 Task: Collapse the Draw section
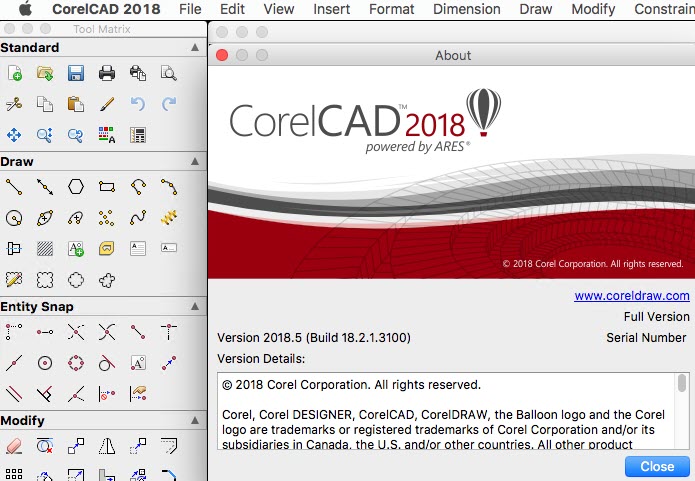point(195,161)
